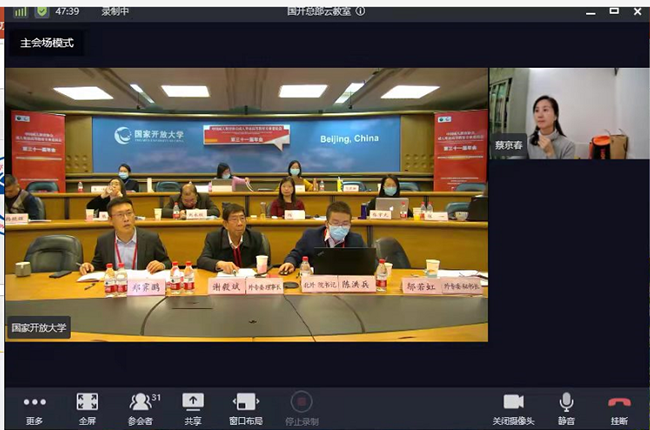Click the meeting info icon beside title
Screen dimensions: 650x430
click(361, 11)
